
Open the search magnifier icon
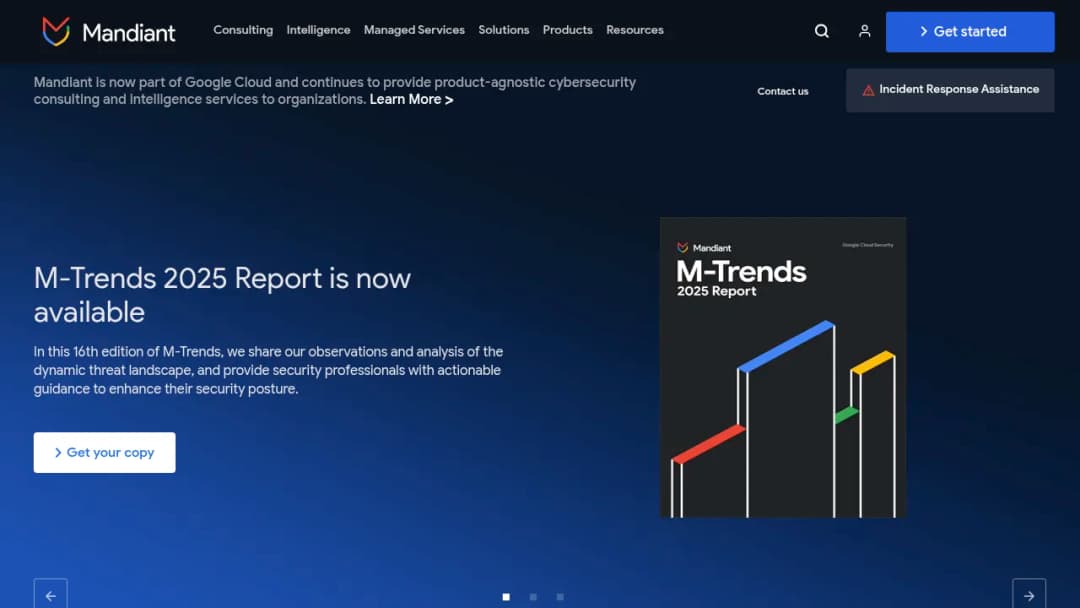(821, 31)
